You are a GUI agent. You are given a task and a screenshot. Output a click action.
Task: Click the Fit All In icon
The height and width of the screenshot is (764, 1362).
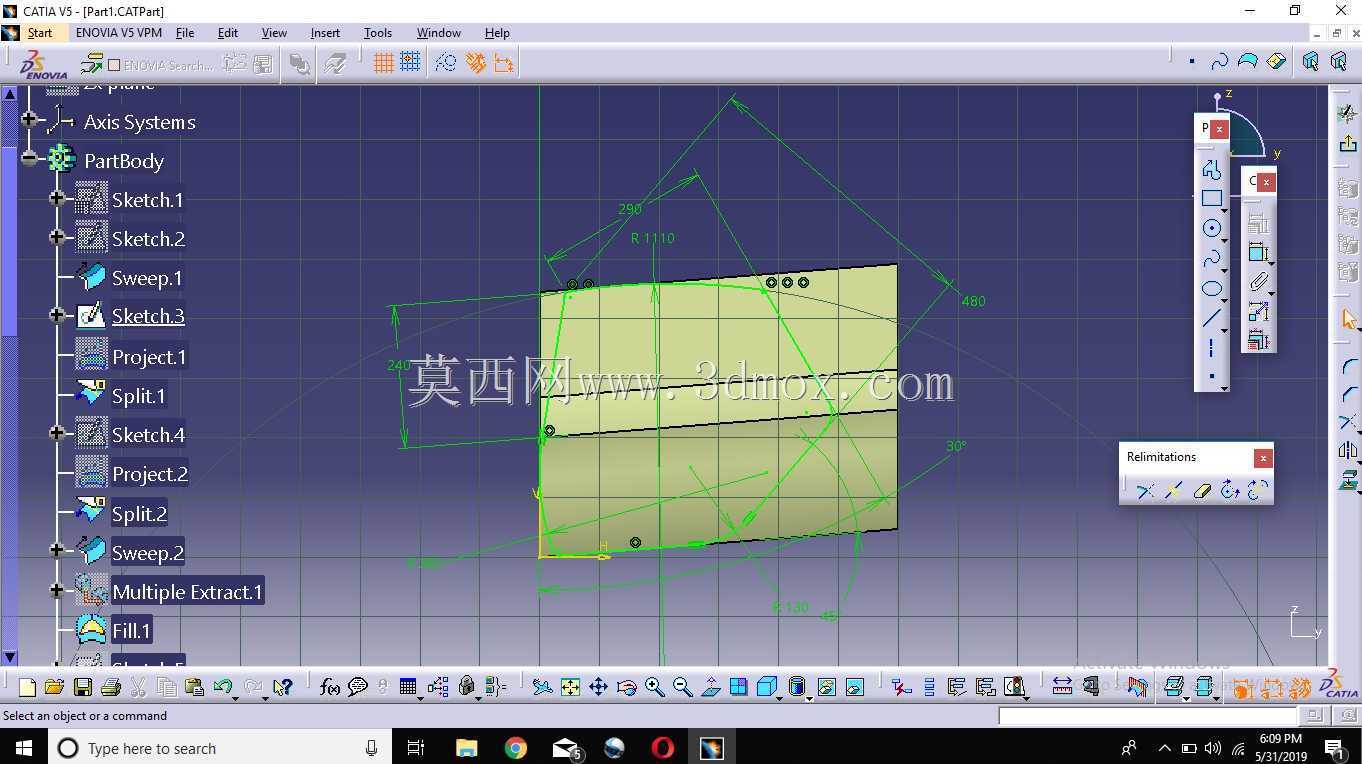570,687
